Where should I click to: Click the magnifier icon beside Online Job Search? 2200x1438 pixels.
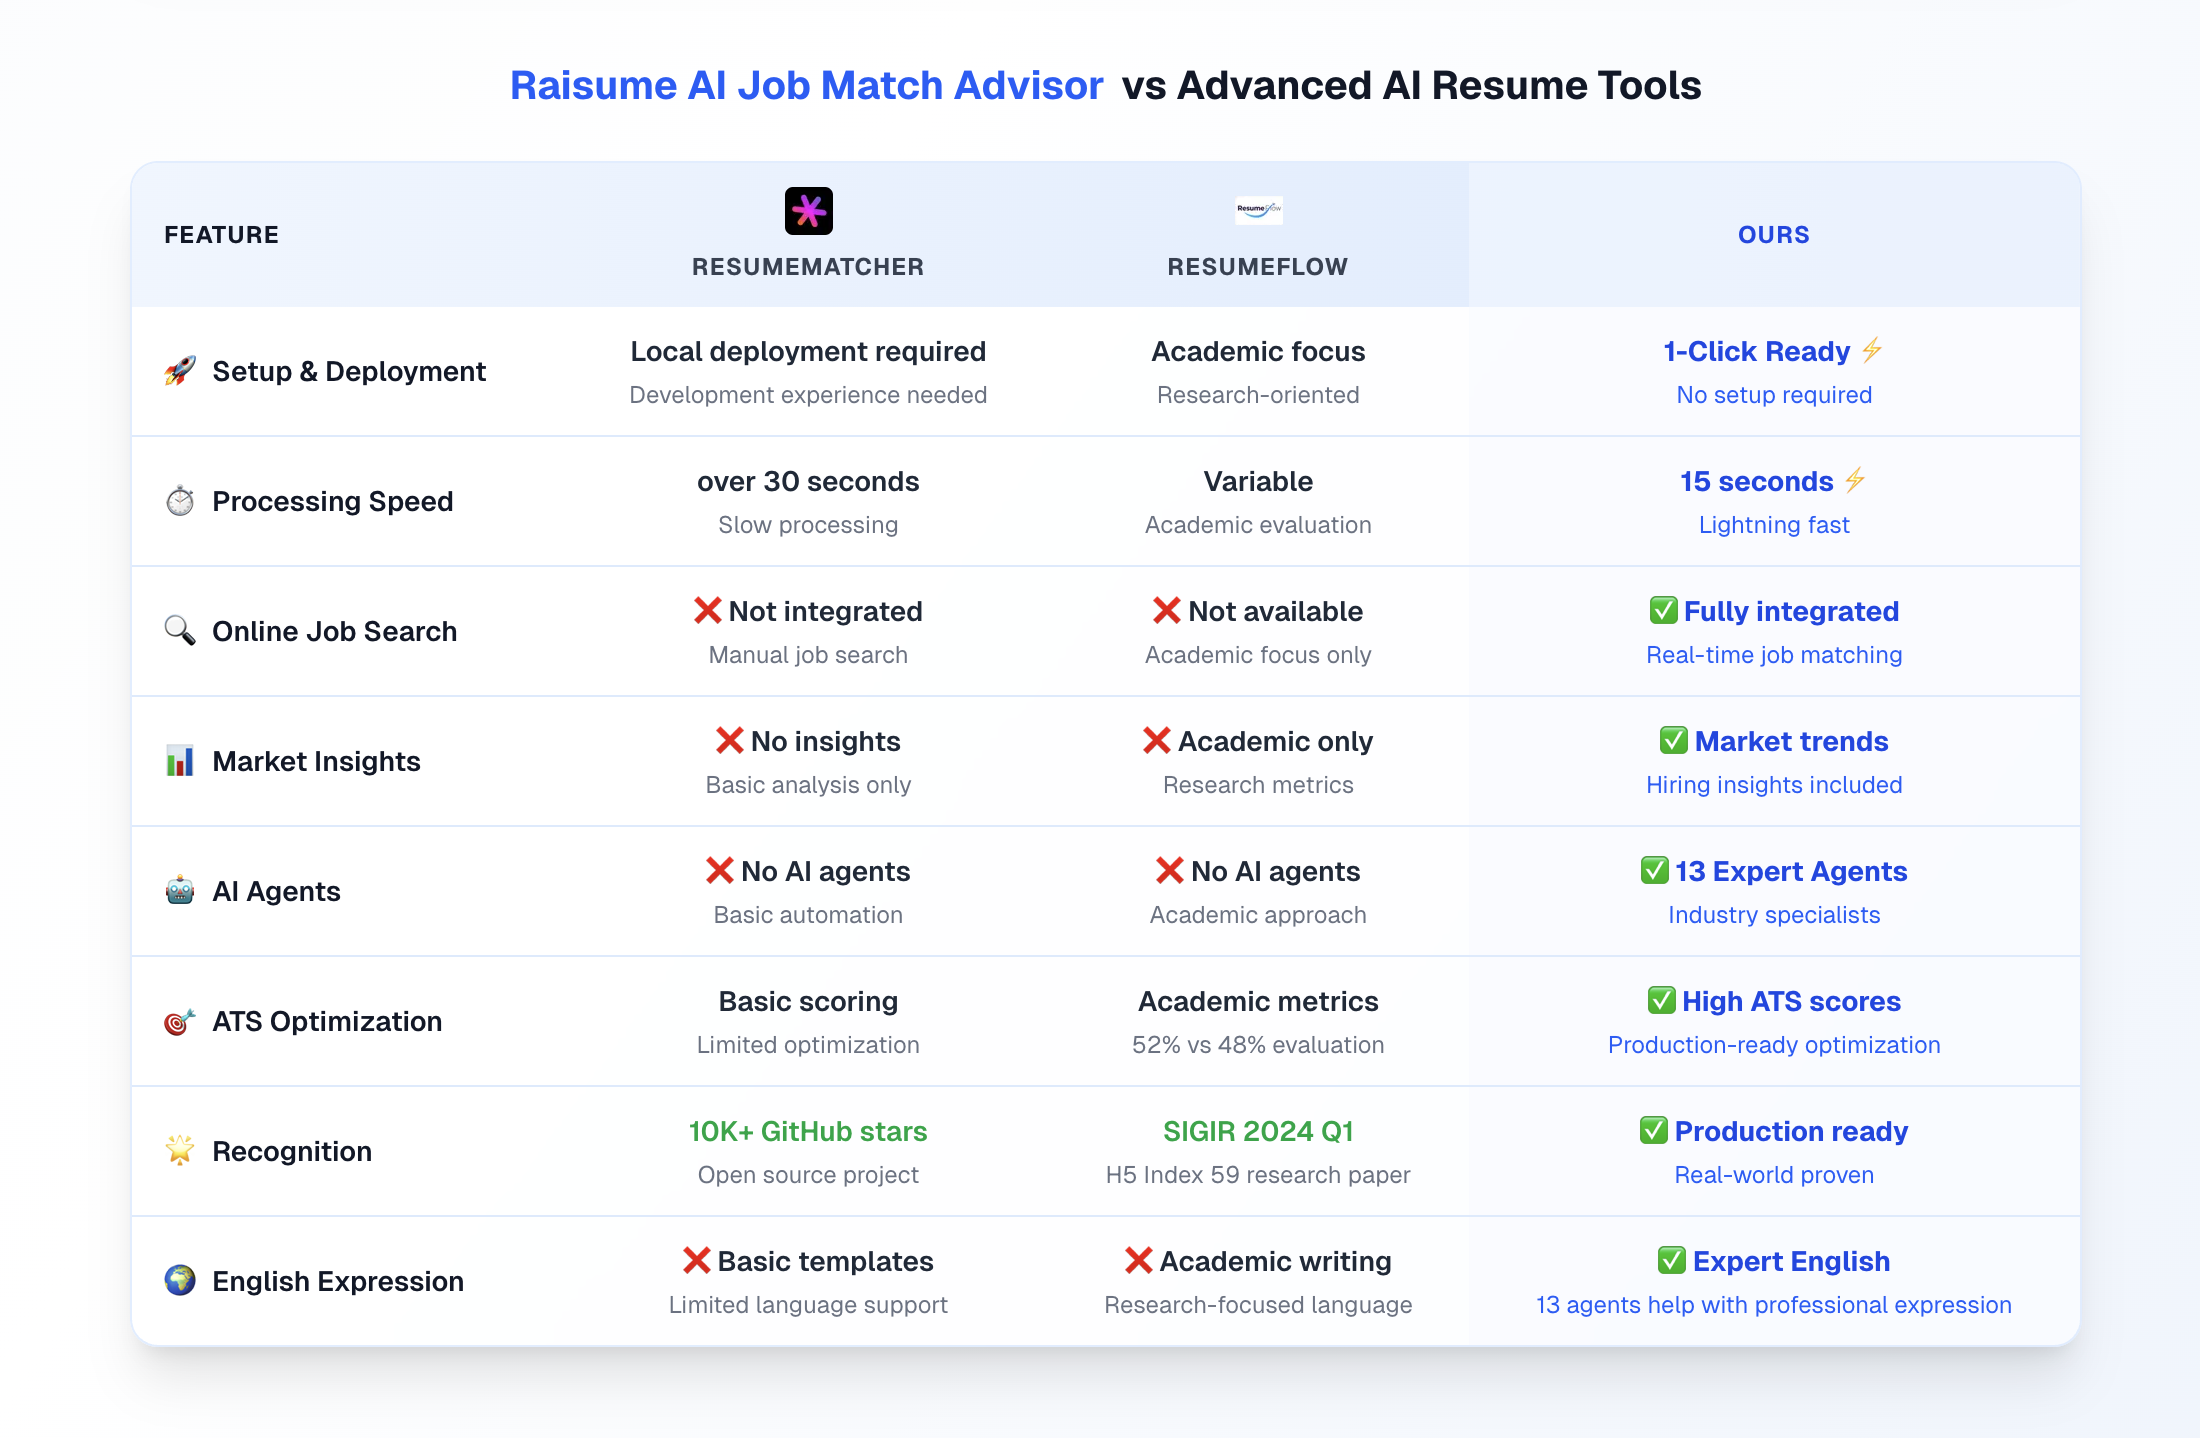(180, 631)
